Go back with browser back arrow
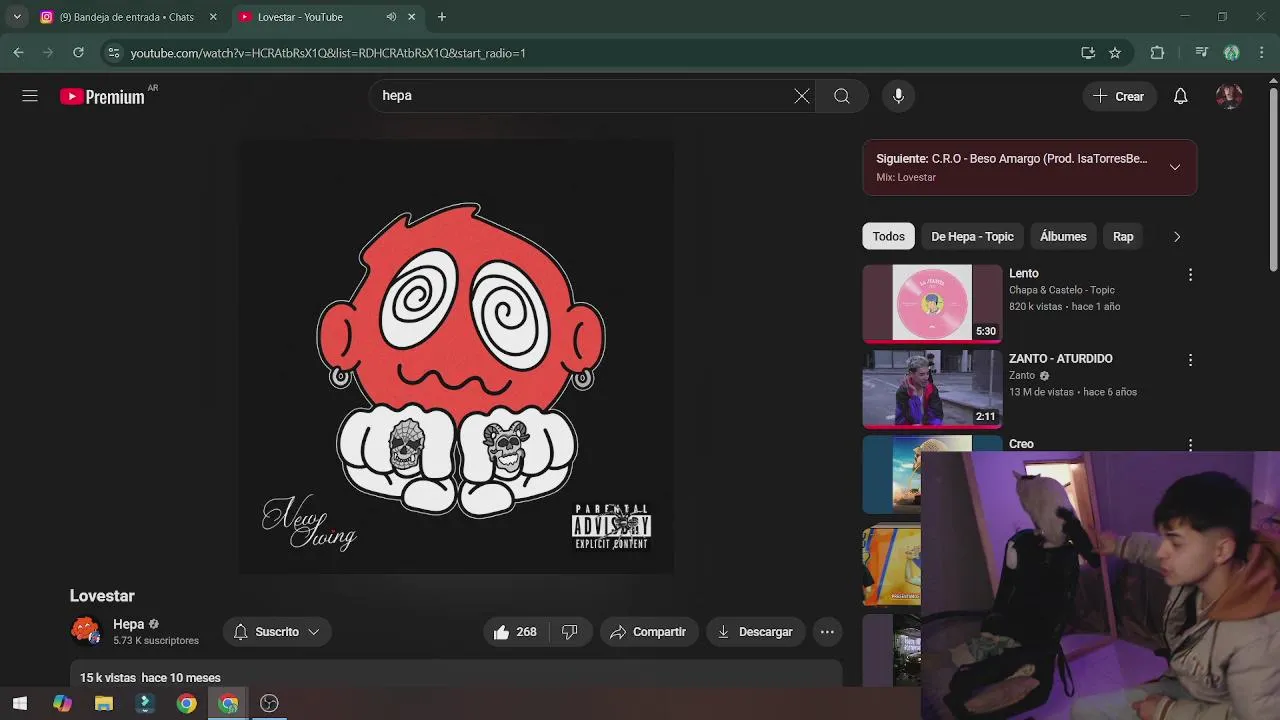1280x720 pixels. [18, 53]
